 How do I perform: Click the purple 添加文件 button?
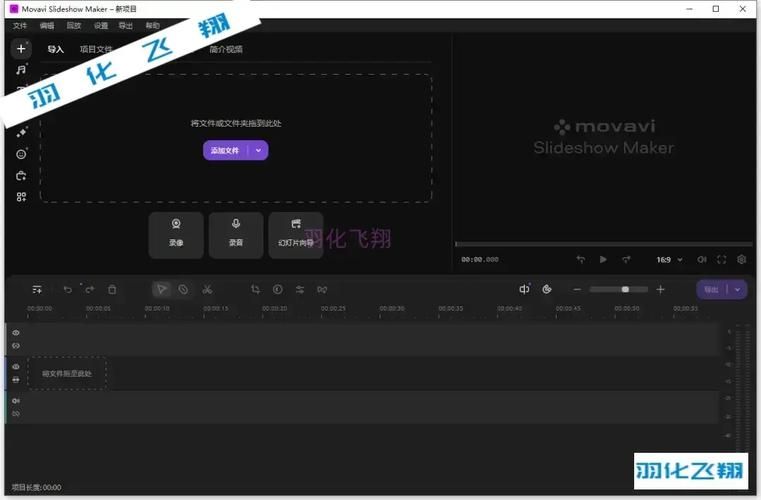tap(225, 150)
